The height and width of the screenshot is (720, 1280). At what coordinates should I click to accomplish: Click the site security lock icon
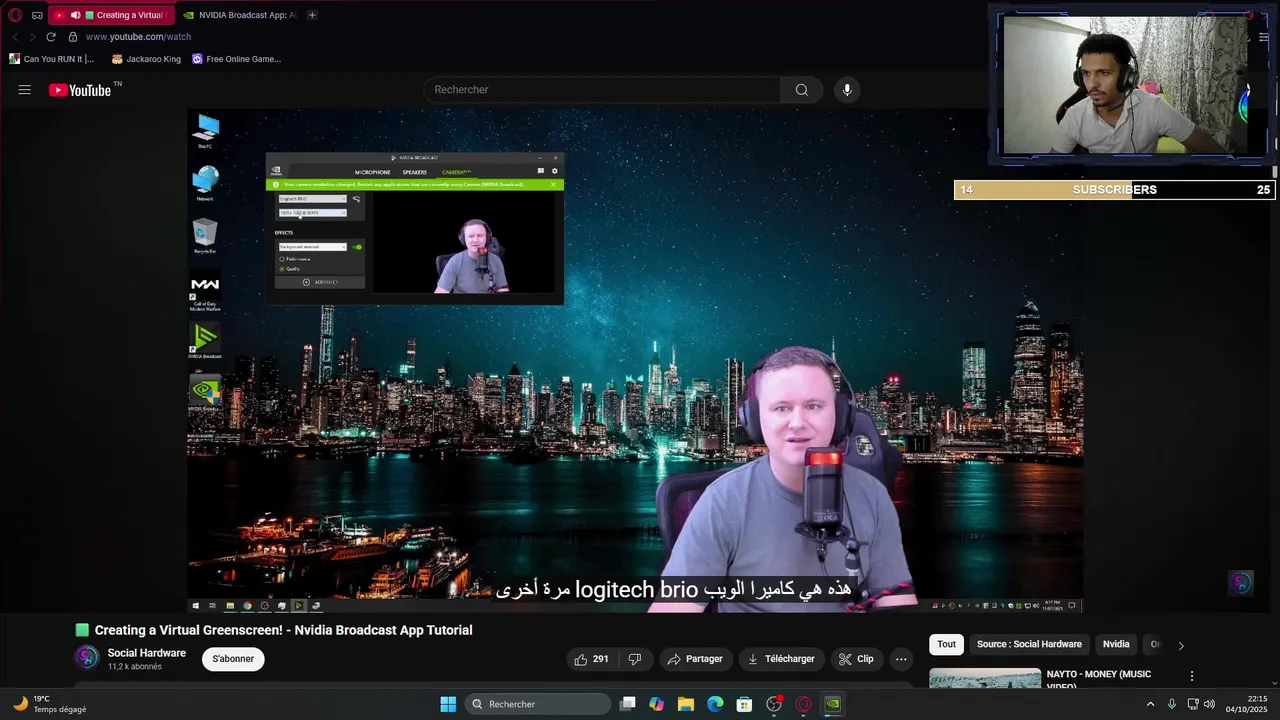tap(73, 37)
